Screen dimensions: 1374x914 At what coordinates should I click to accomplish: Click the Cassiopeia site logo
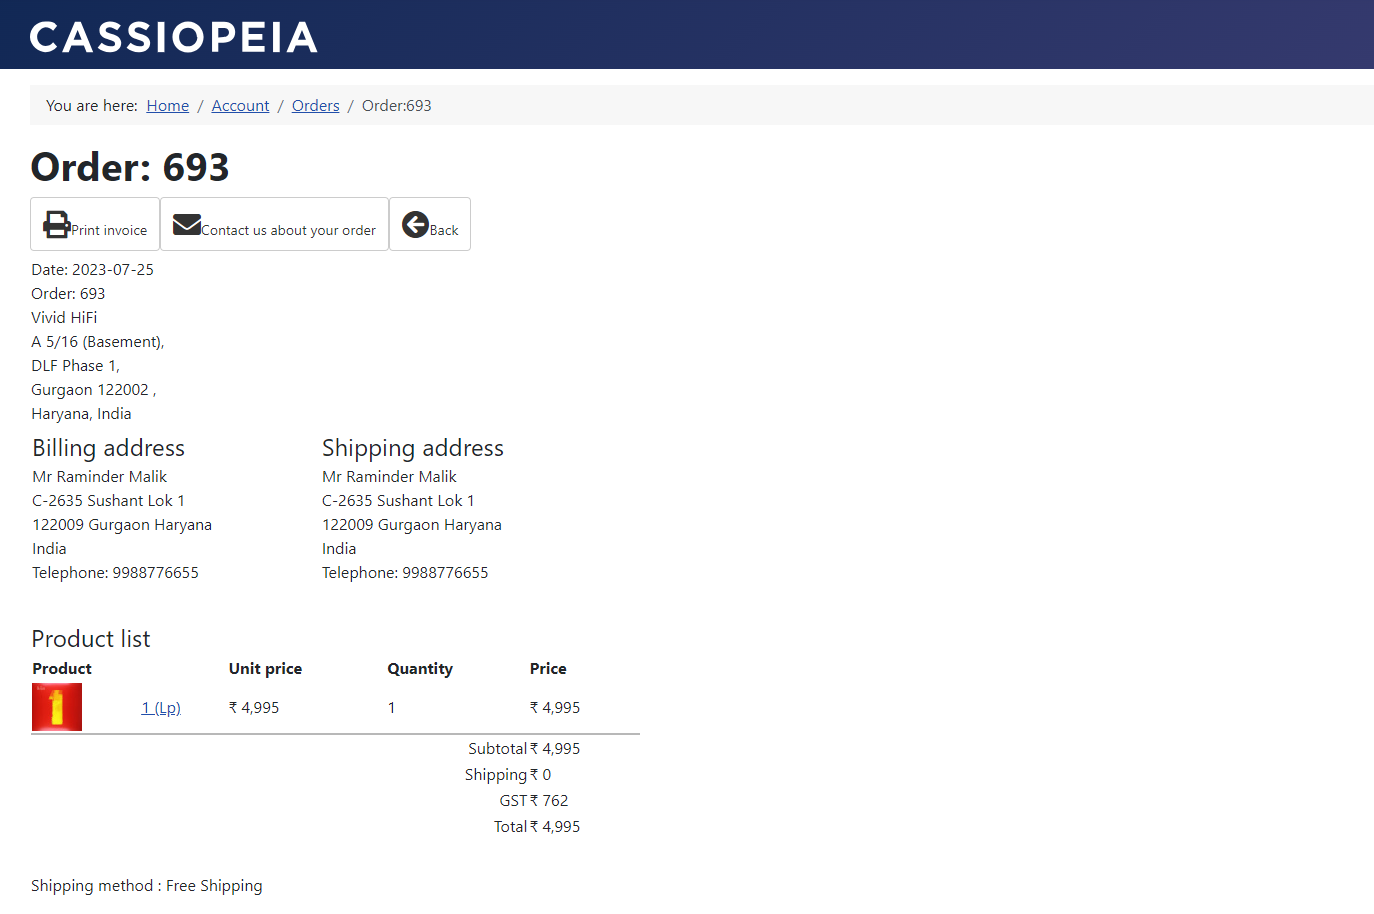173,37
